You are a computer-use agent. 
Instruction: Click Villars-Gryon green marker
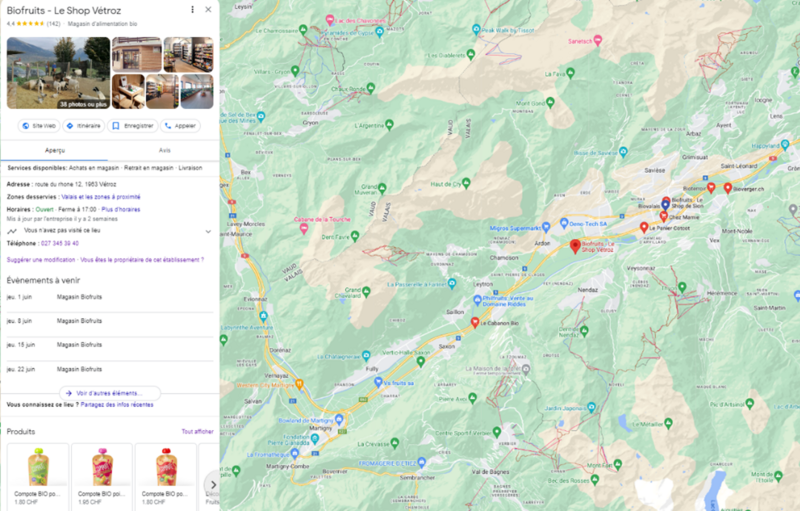tap(295, 70)
